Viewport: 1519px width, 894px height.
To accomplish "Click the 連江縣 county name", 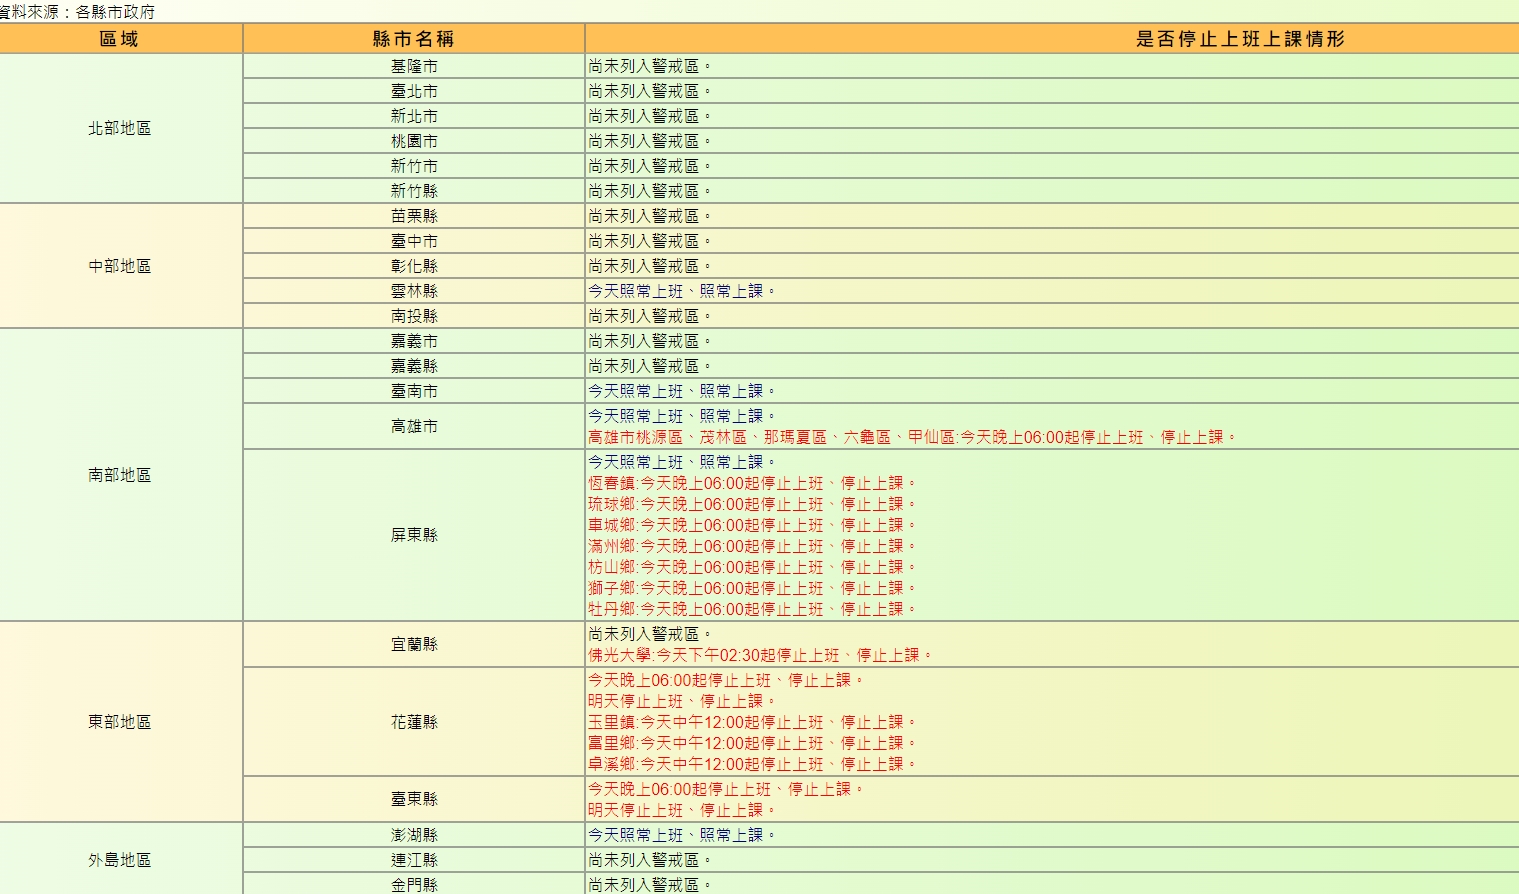I will click(414, 860).
